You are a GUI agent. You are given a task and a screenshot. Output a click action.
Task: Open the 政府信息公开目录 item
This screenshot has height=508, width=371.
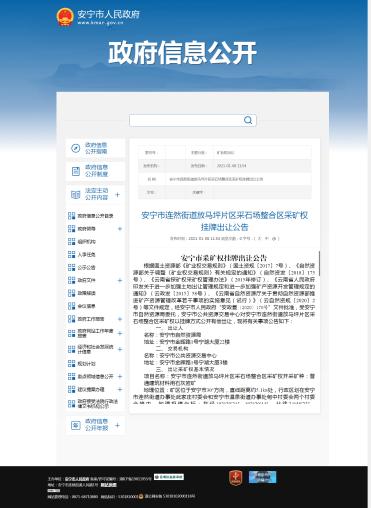[x=95, y=216]
